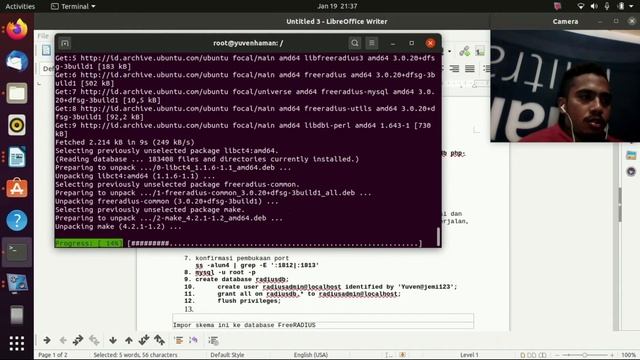Screen dimensions: 640x360
Task: Expand the system menu arrow
Action: coord(631,6)
